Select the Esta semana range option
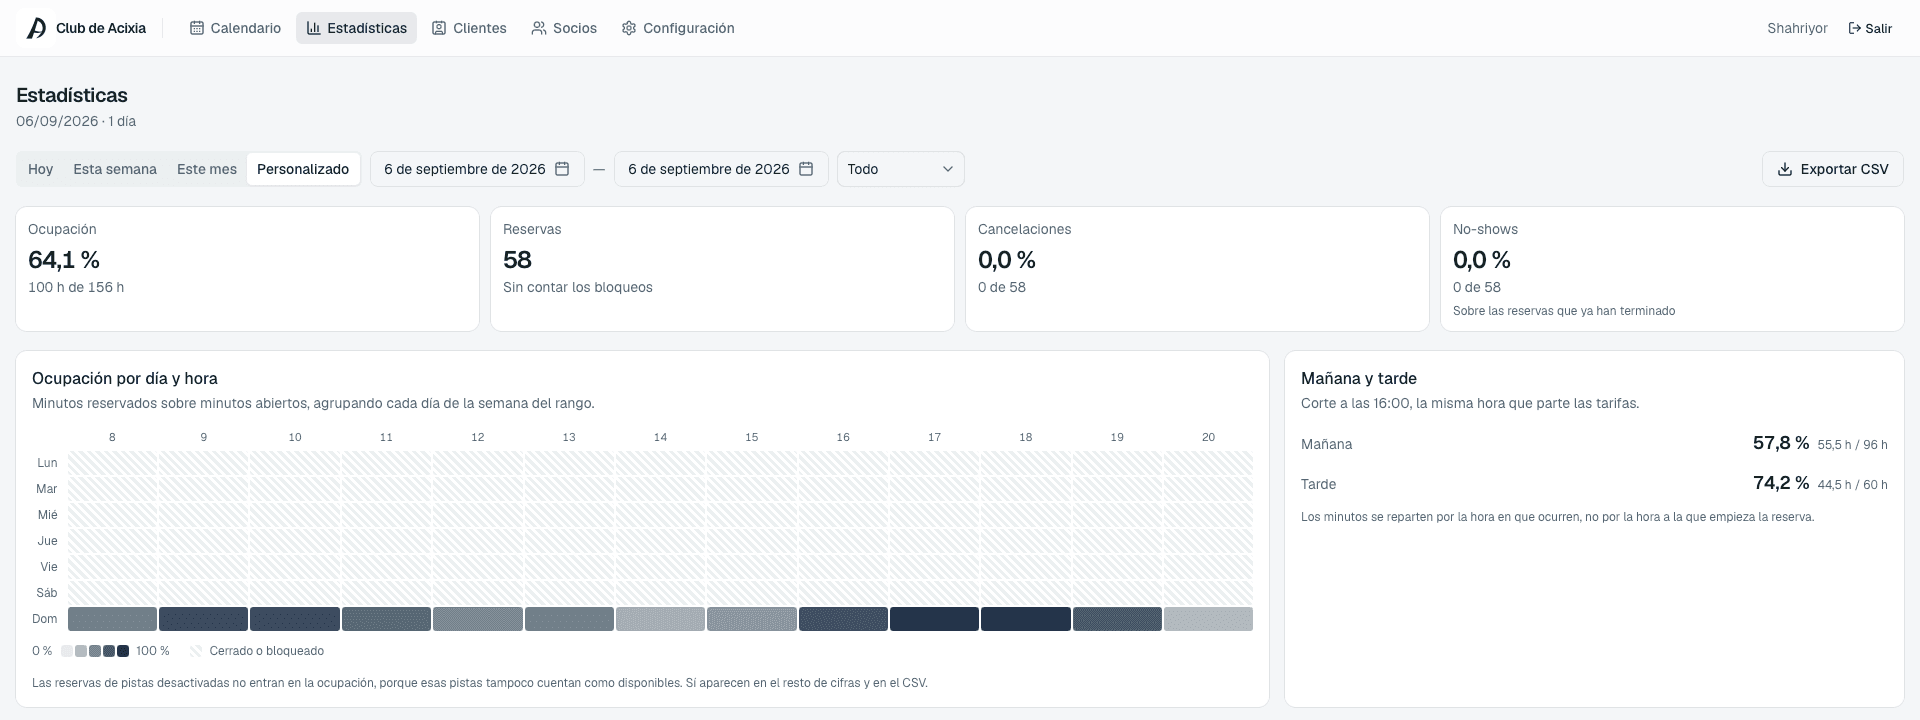This screenshot has width=1920, height=720. 115,169
